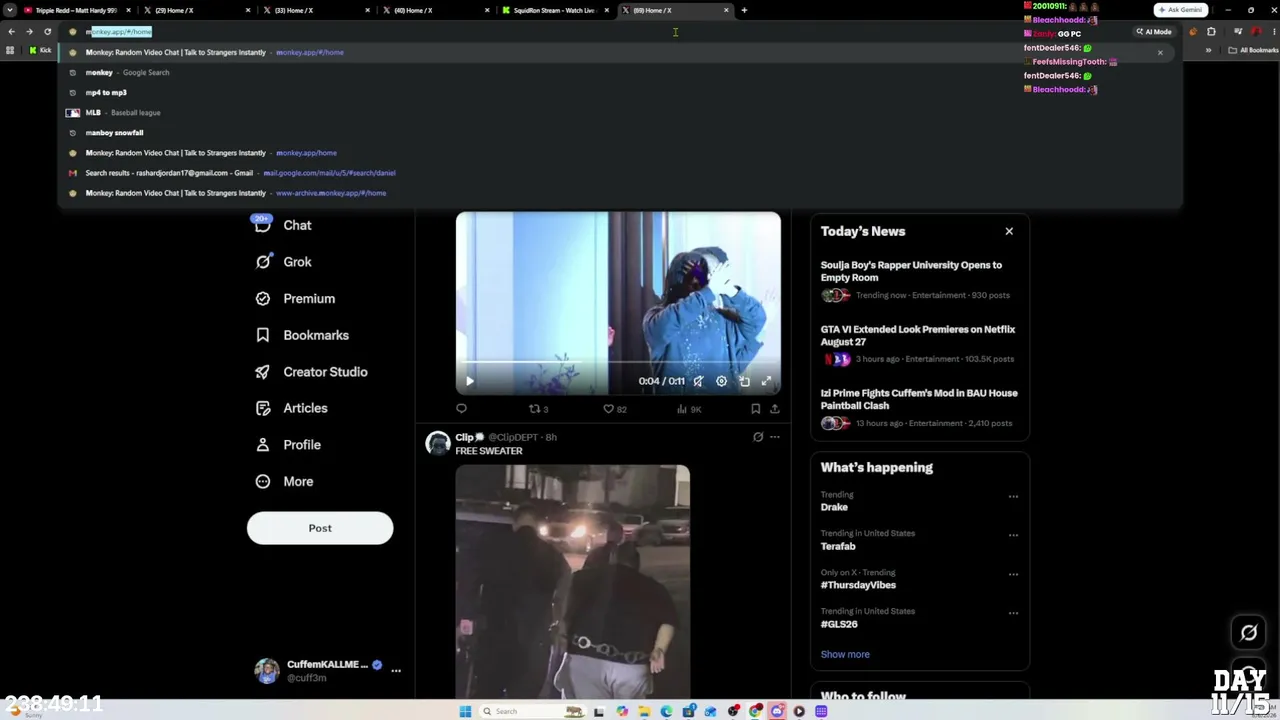
Task: Open the FREE SWEATER video thumbnail
Action: coord(572,581)
